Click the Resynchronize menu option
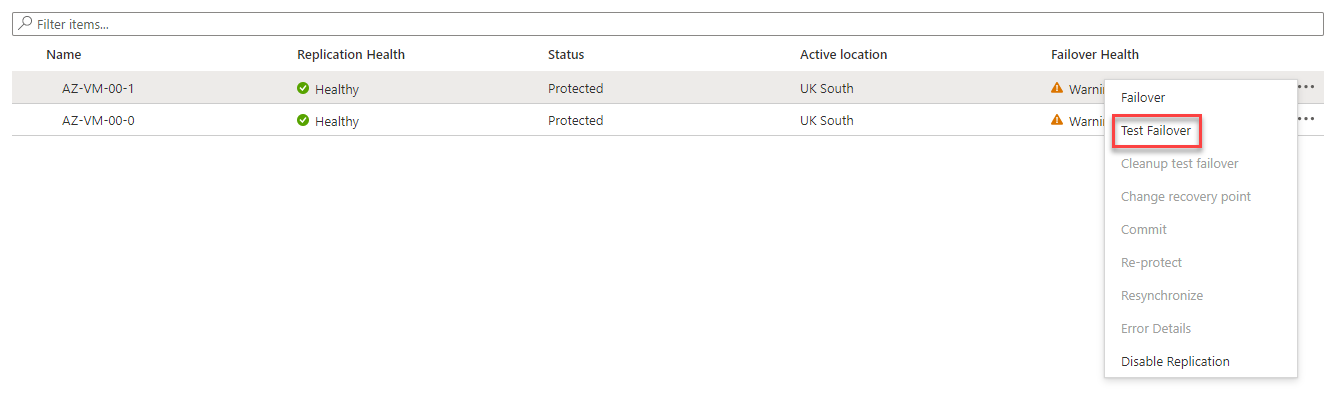This screenshot has width=1329, height=402. 1162,296
